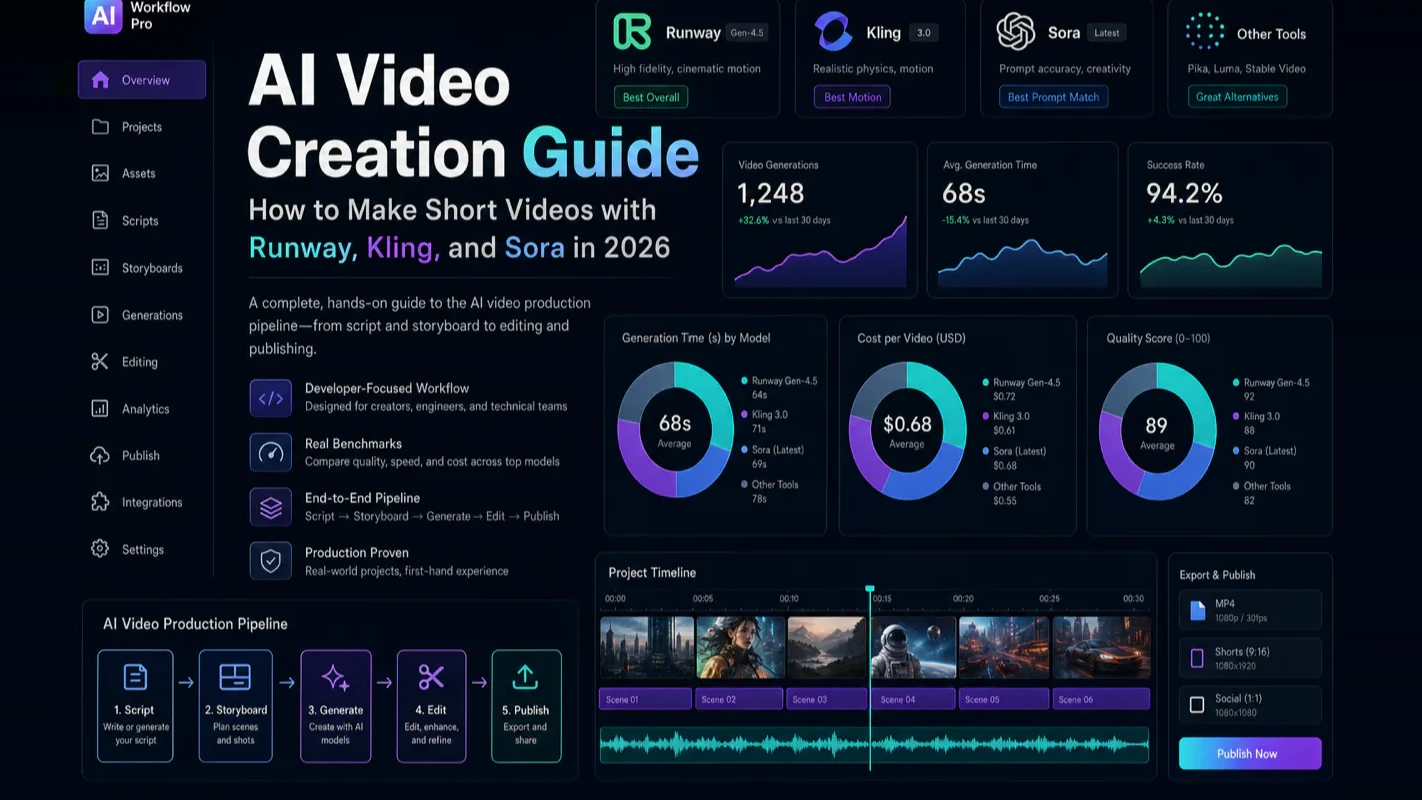
Task: Click the 00:05 mark on timeline ruler
Action: point(703,598)
